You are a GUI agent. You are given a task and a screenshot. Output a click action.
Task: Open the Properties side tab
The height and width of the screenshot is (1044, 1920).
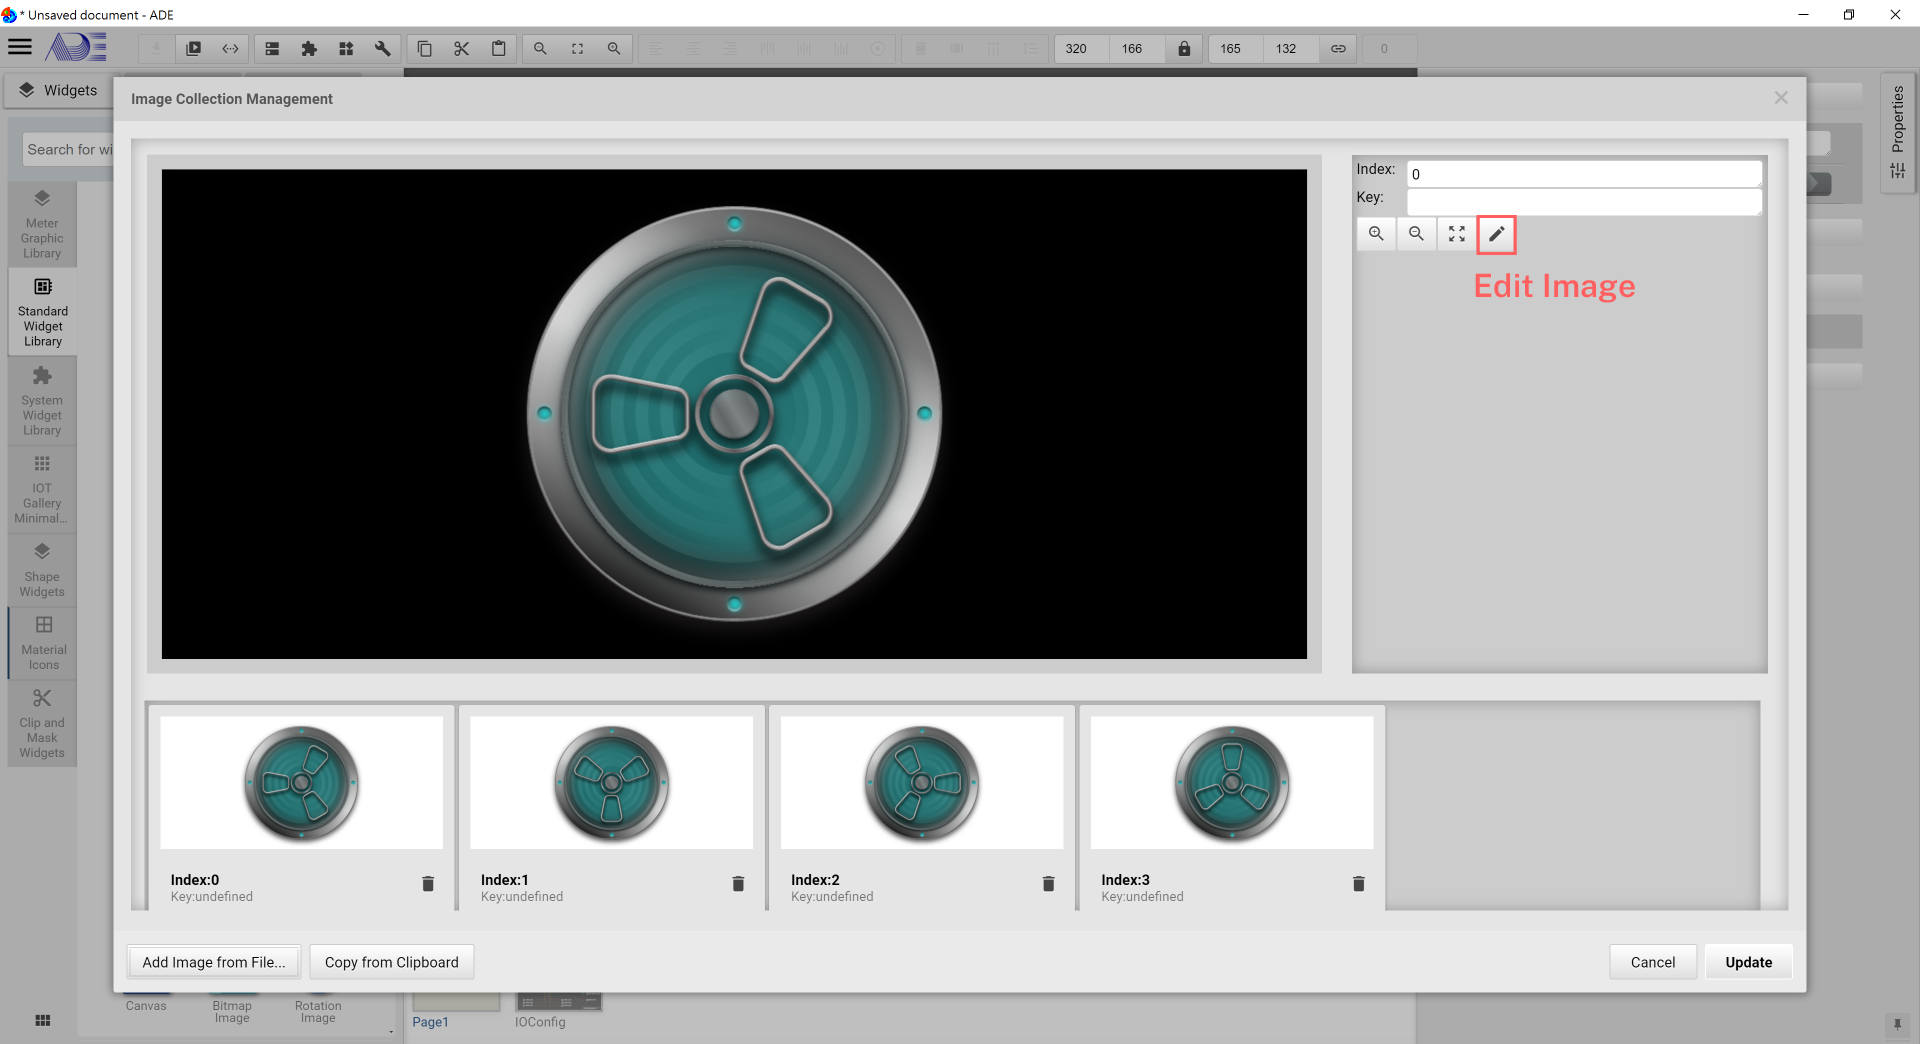coord(1897,132)
